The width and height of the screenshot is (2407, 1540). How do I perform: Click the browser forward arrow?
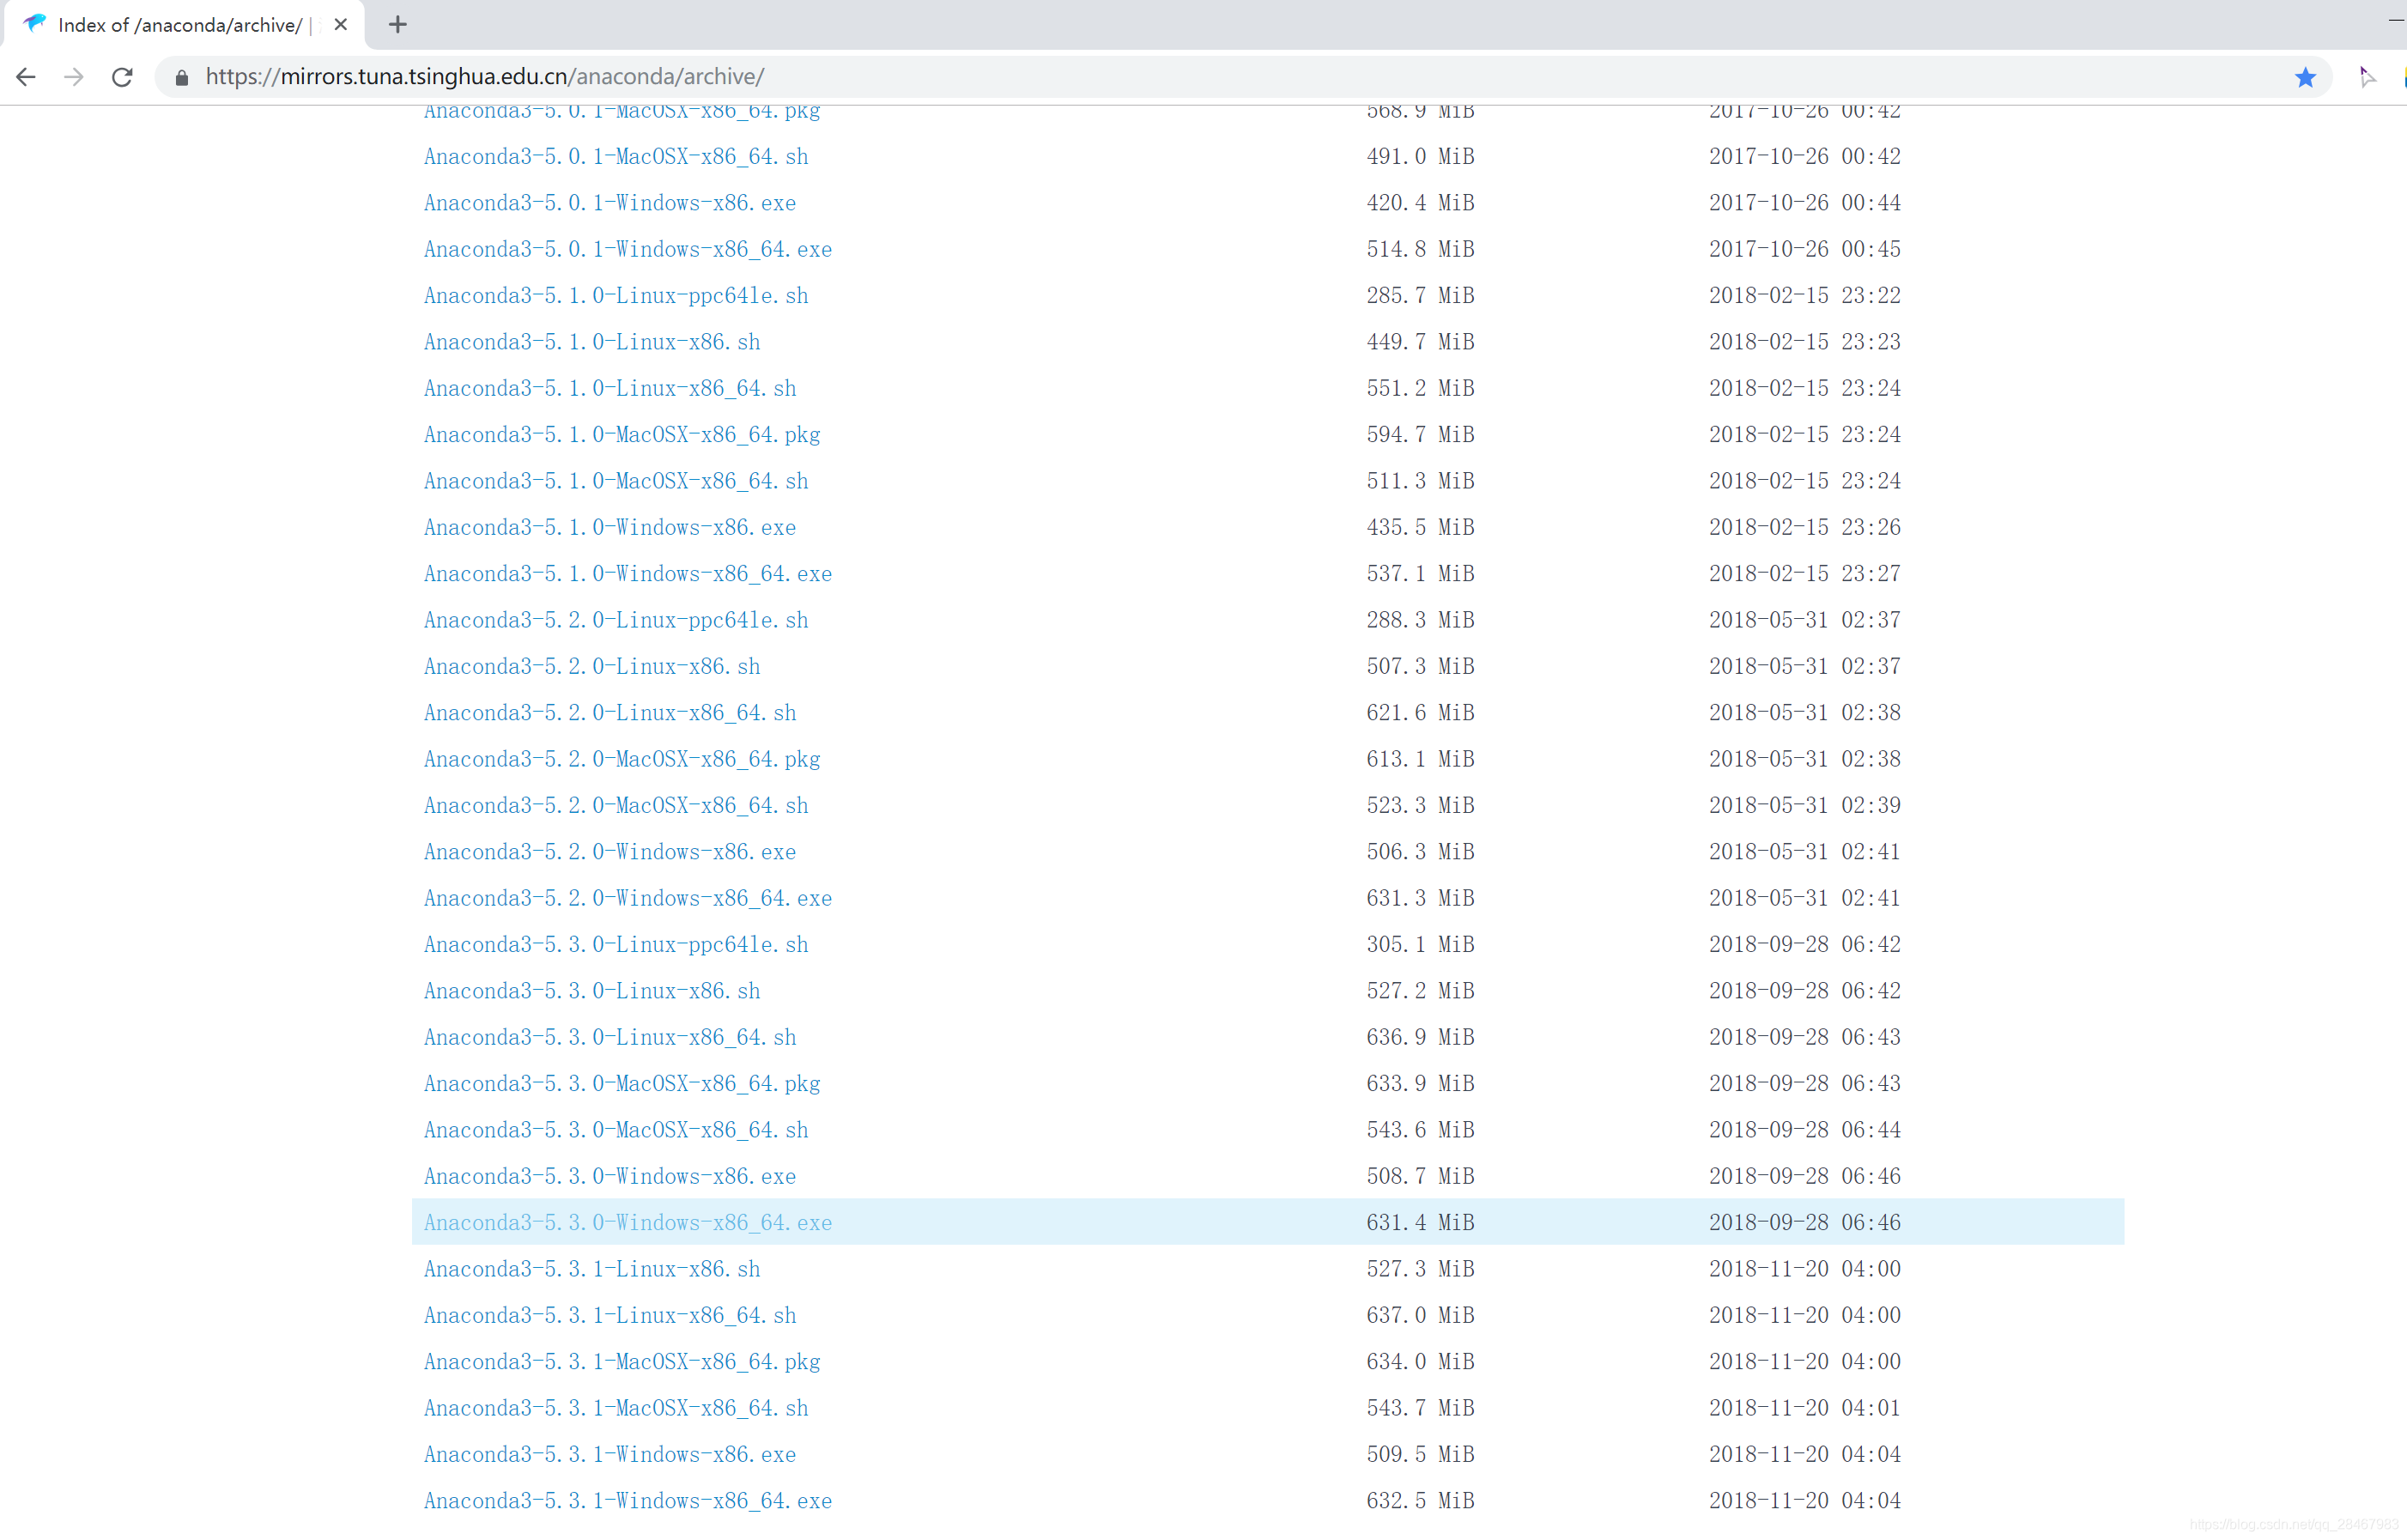(74, 77)
